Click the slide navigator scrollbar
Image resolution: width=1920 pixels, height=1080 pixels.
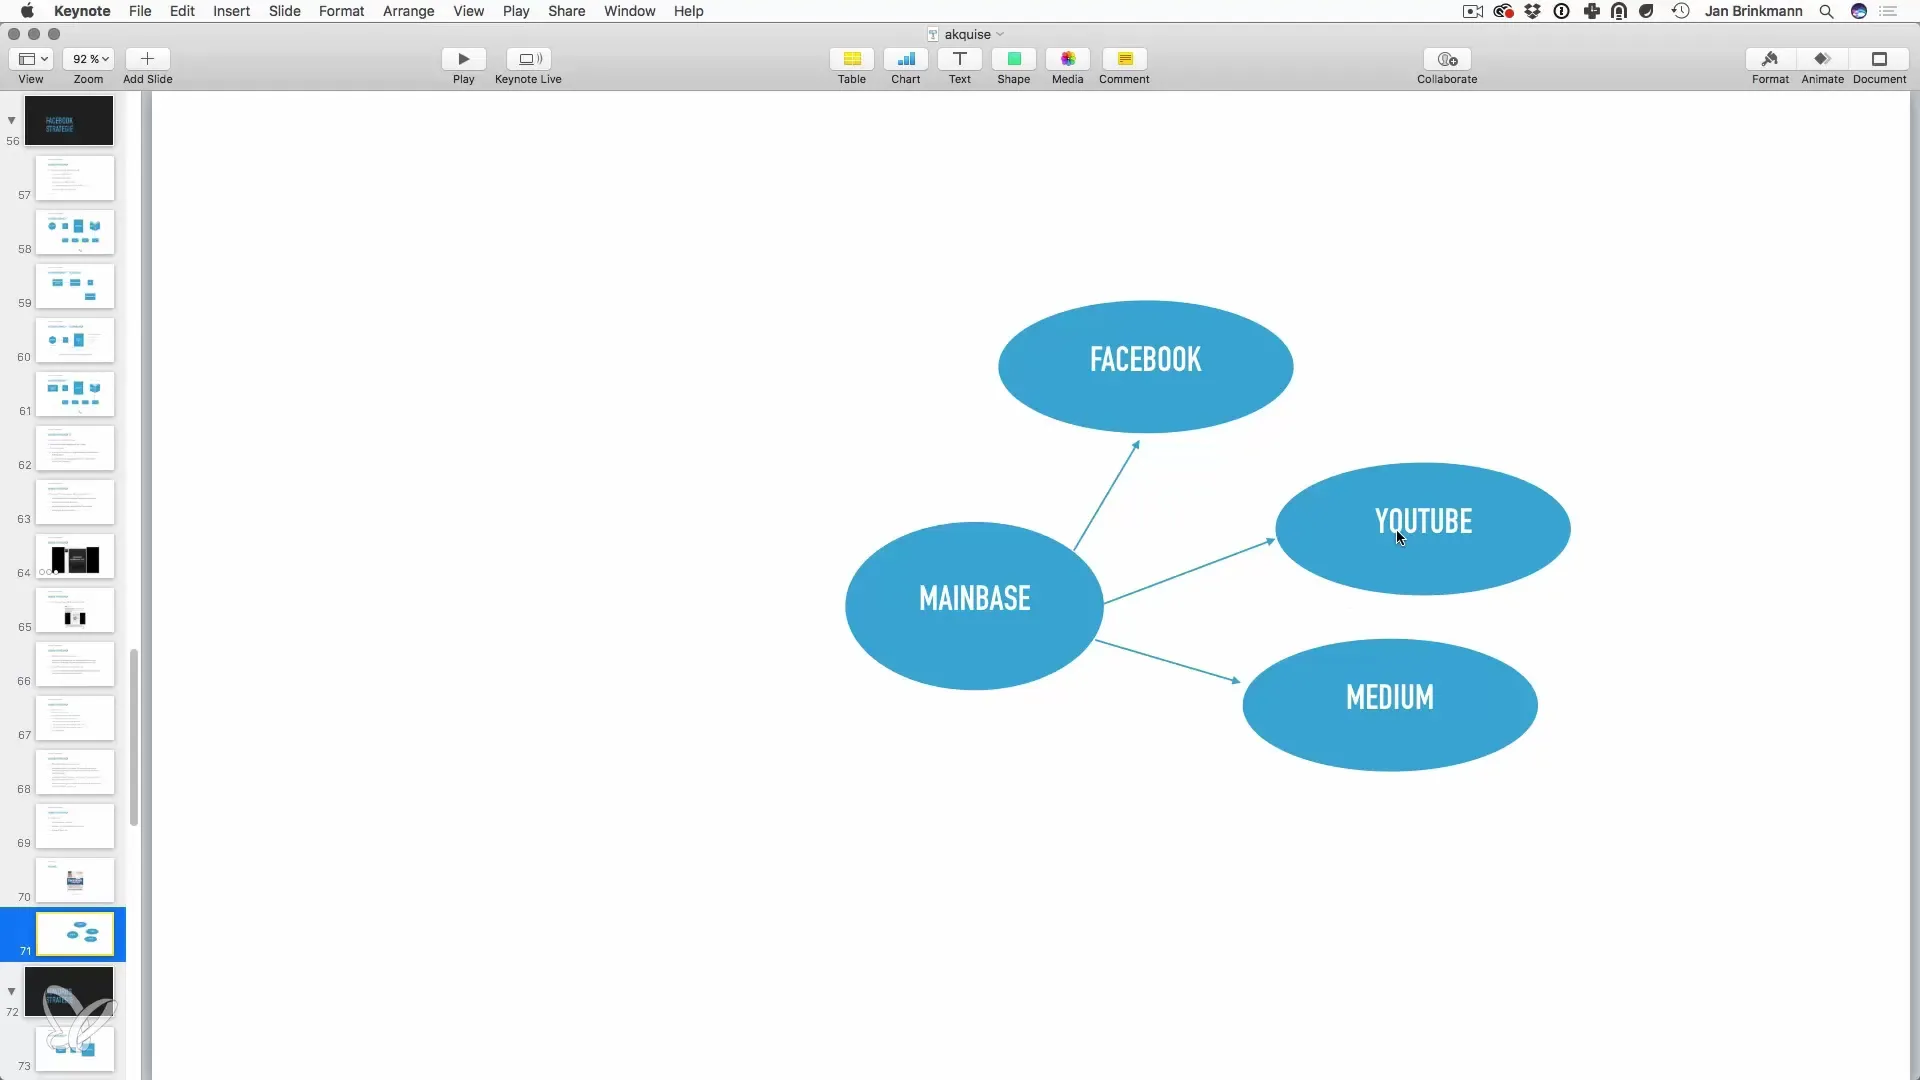coord(134,737)
